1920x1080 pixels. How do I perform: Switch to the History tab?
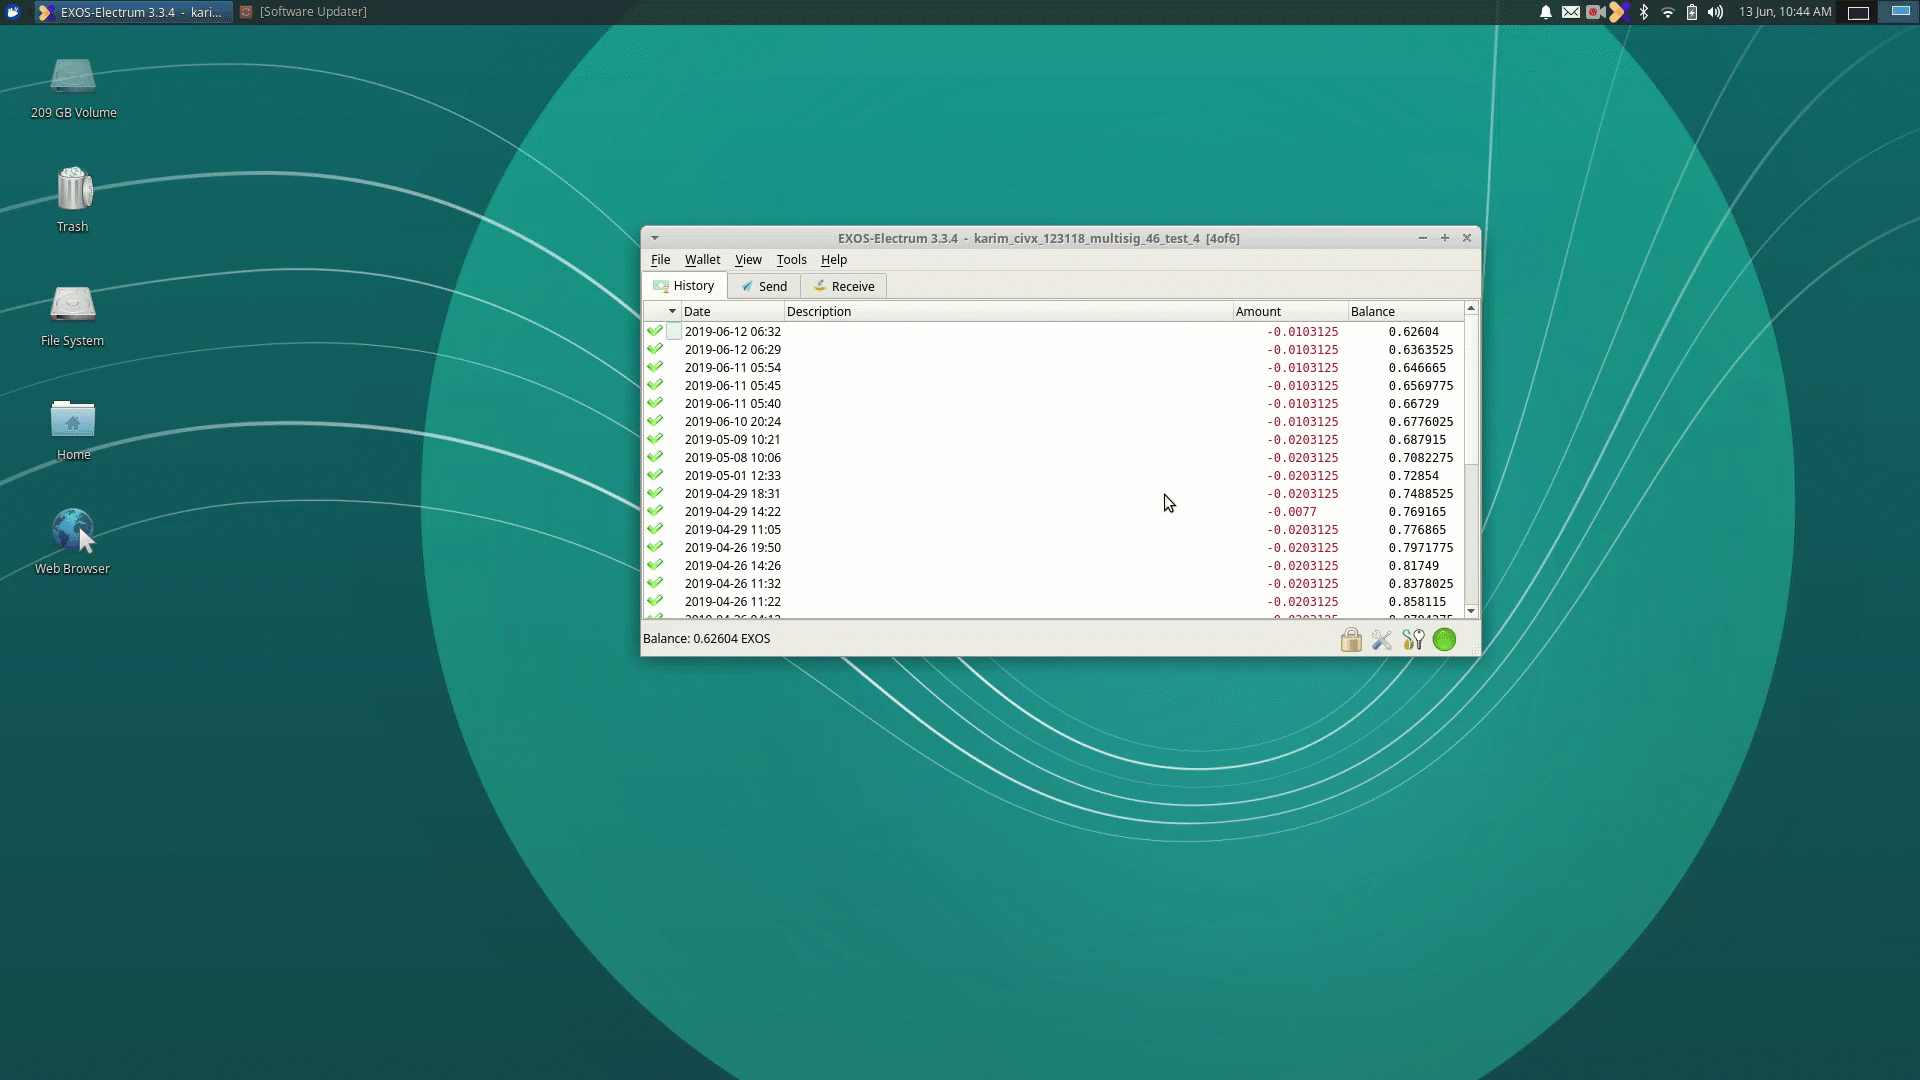[684, 286]
